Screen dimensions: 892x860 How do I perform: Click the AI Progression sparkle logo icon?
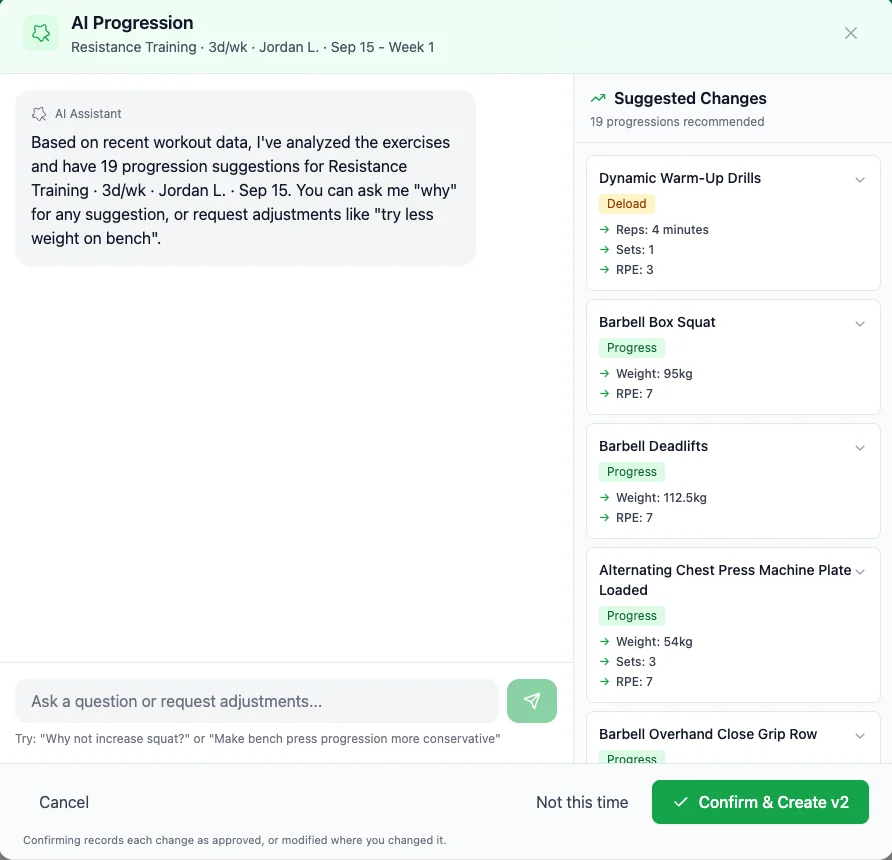(x=40, y=34)
